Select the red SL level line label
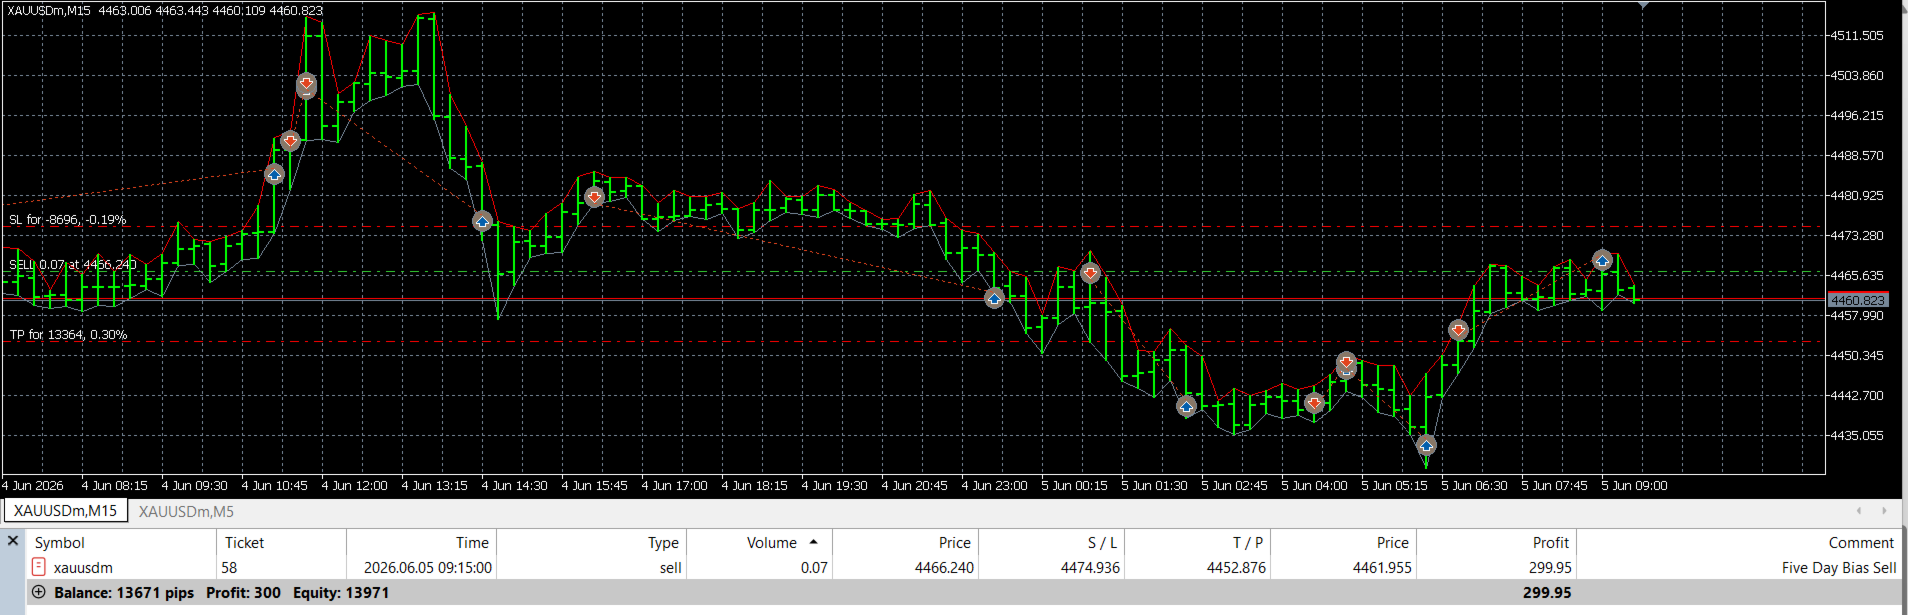1908x615 pixels. (x=68, y=219)
